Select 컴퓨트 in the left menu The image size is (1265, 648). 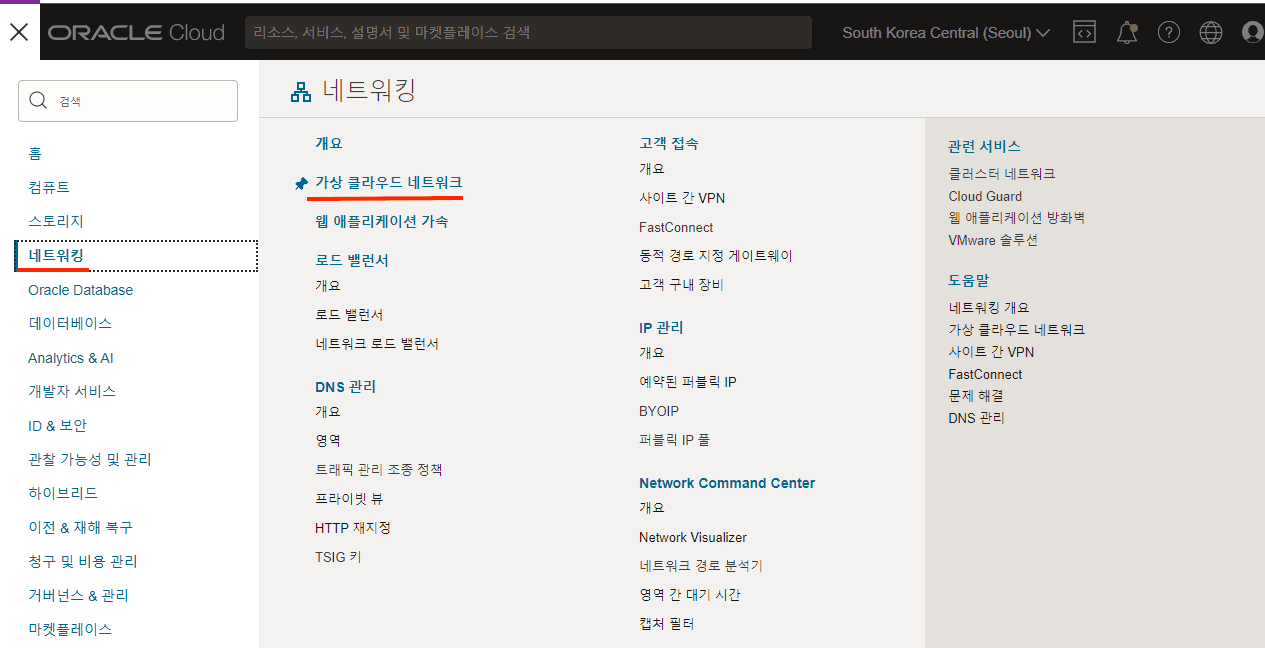point(49,187)
